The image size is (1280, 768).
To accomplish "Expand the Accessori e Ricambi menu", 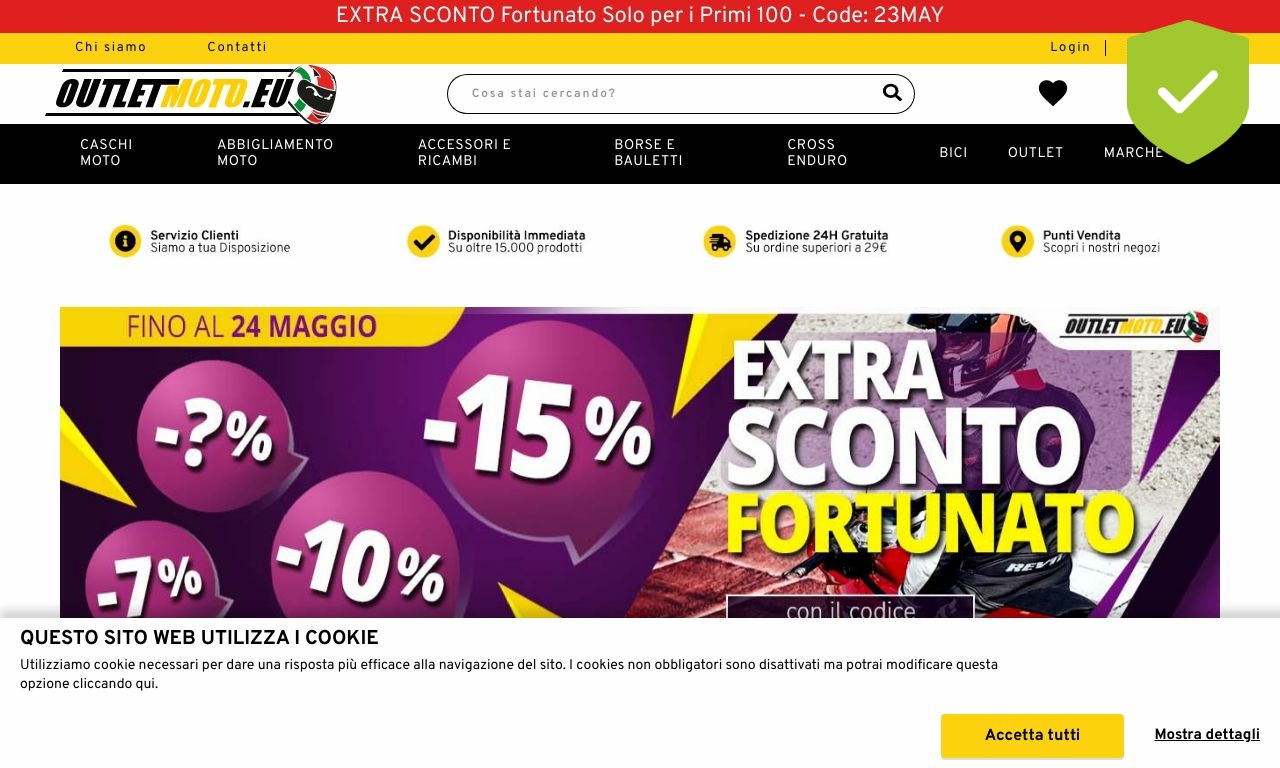I will (464, 153).
